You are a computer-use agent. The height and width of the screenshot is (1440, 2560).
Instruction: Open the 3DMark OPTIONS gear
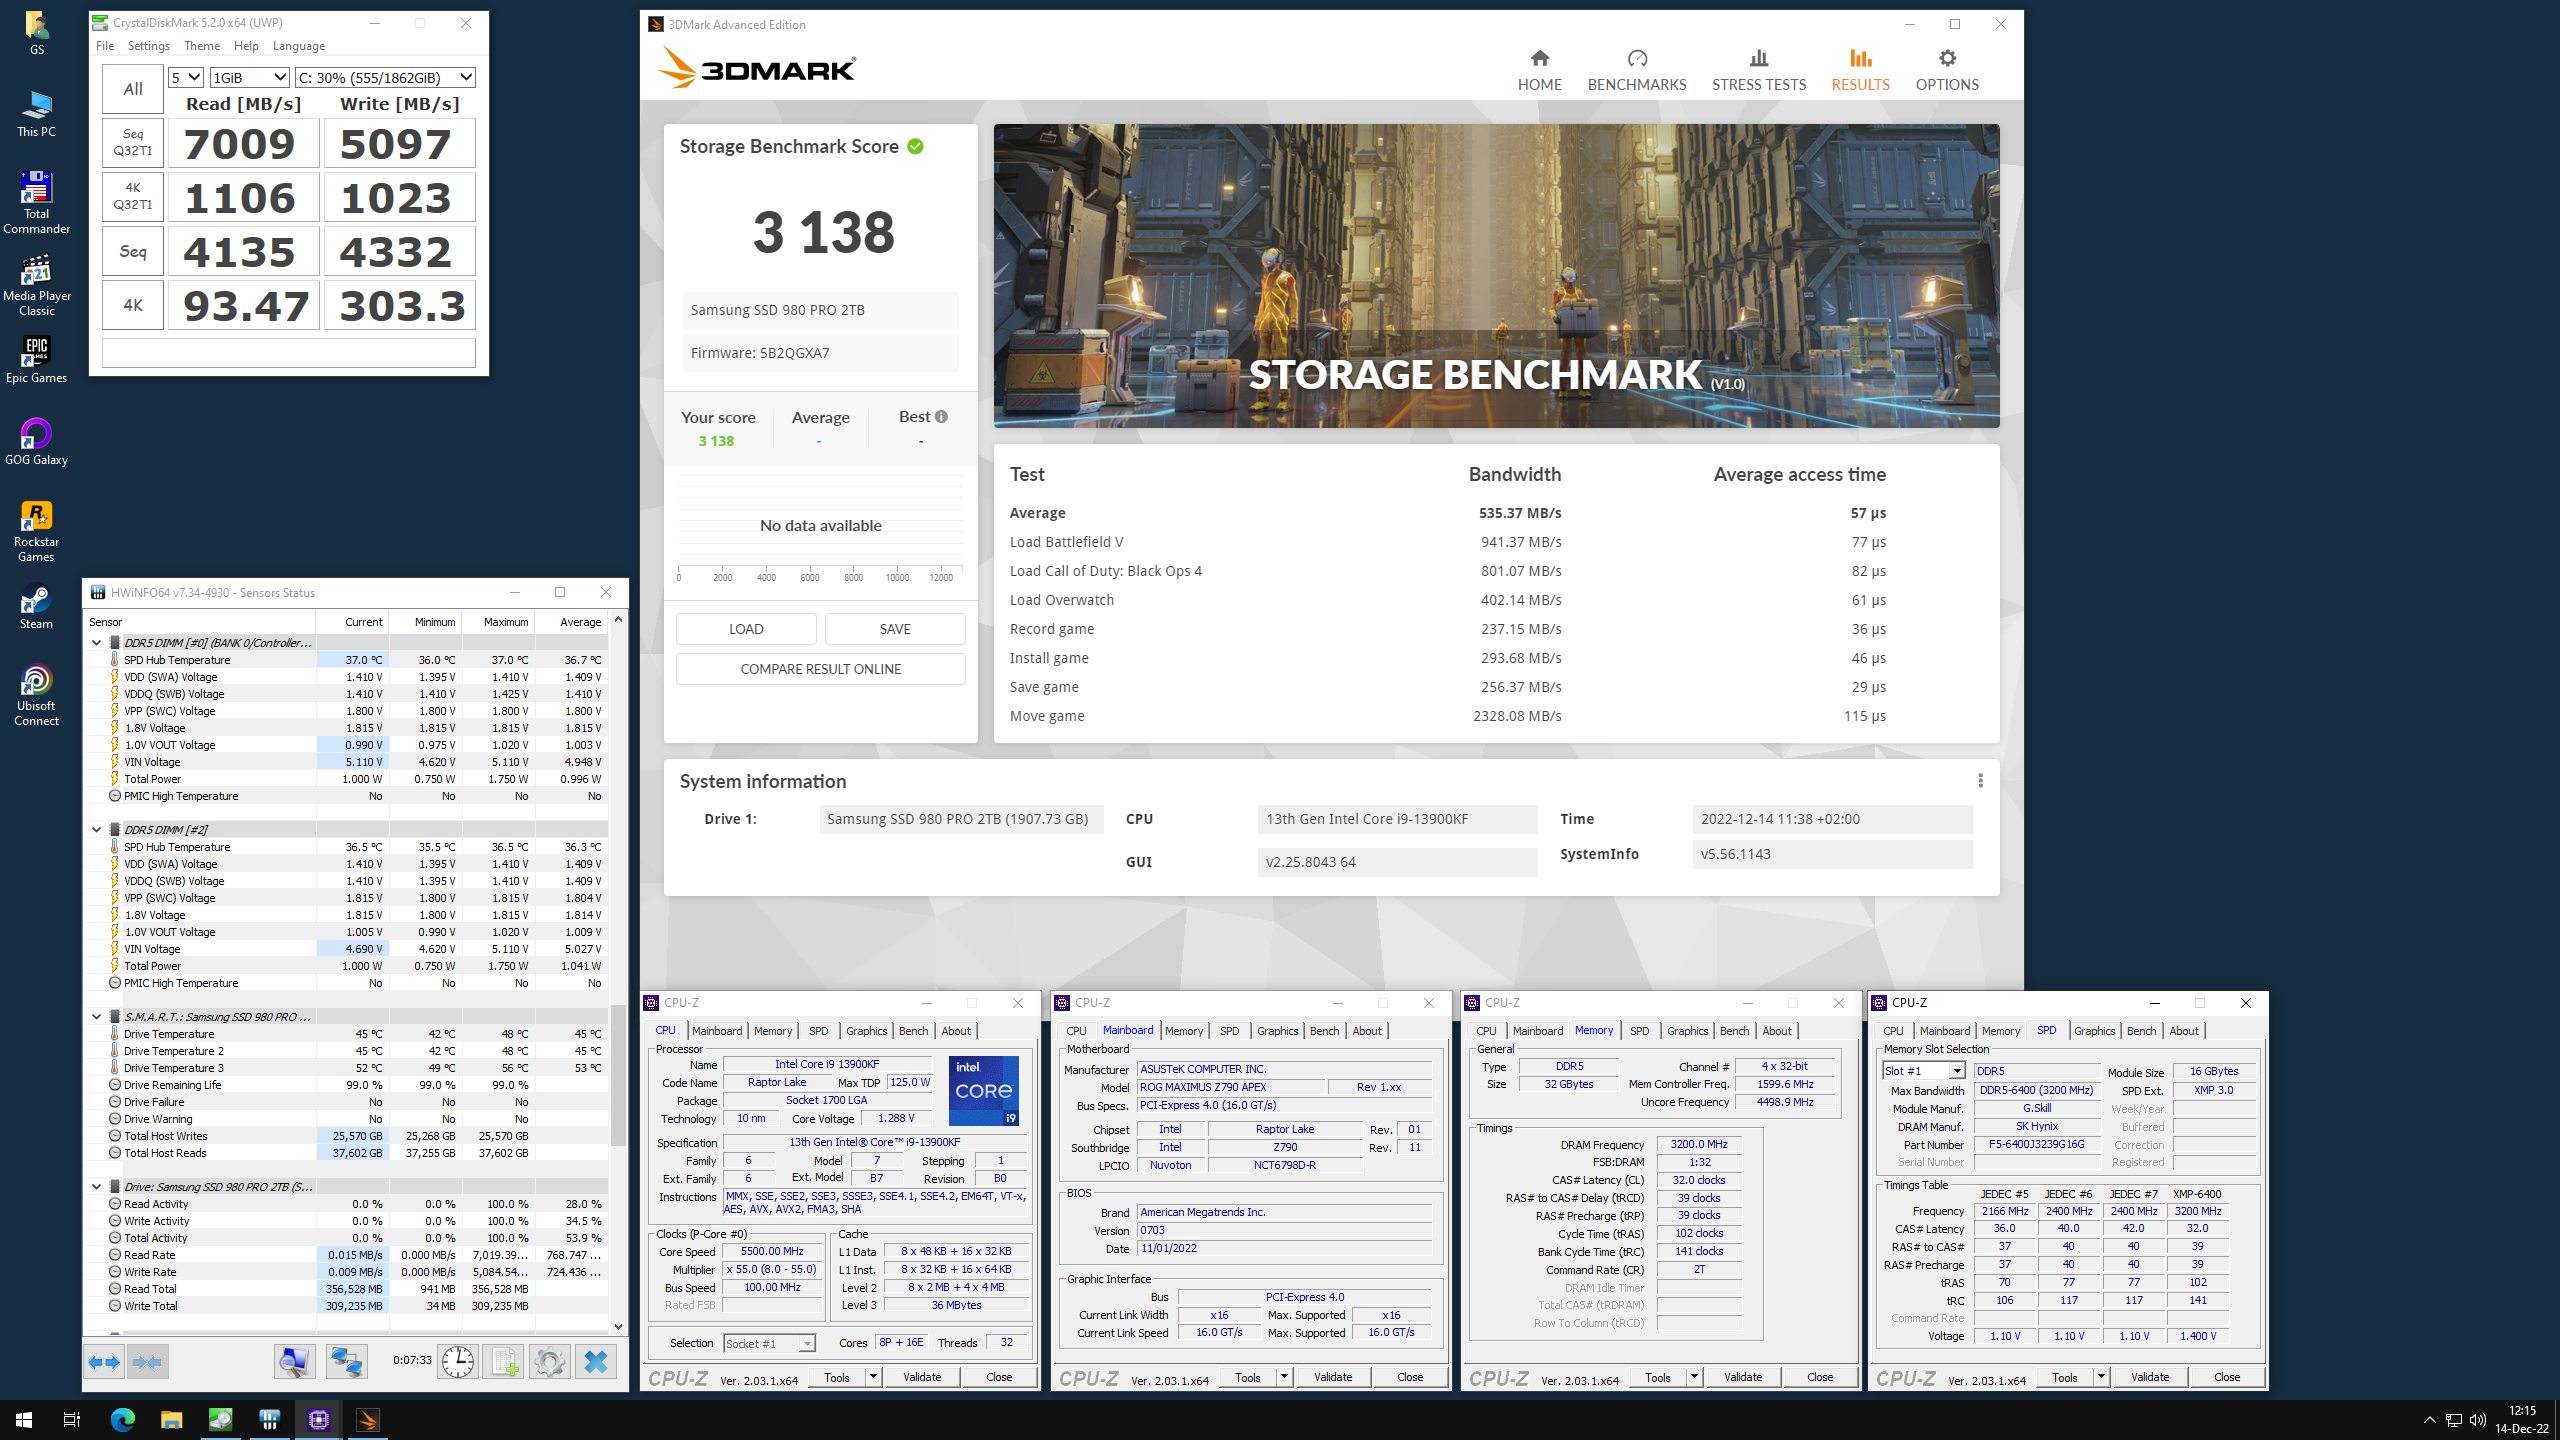tap(1947, 71)
